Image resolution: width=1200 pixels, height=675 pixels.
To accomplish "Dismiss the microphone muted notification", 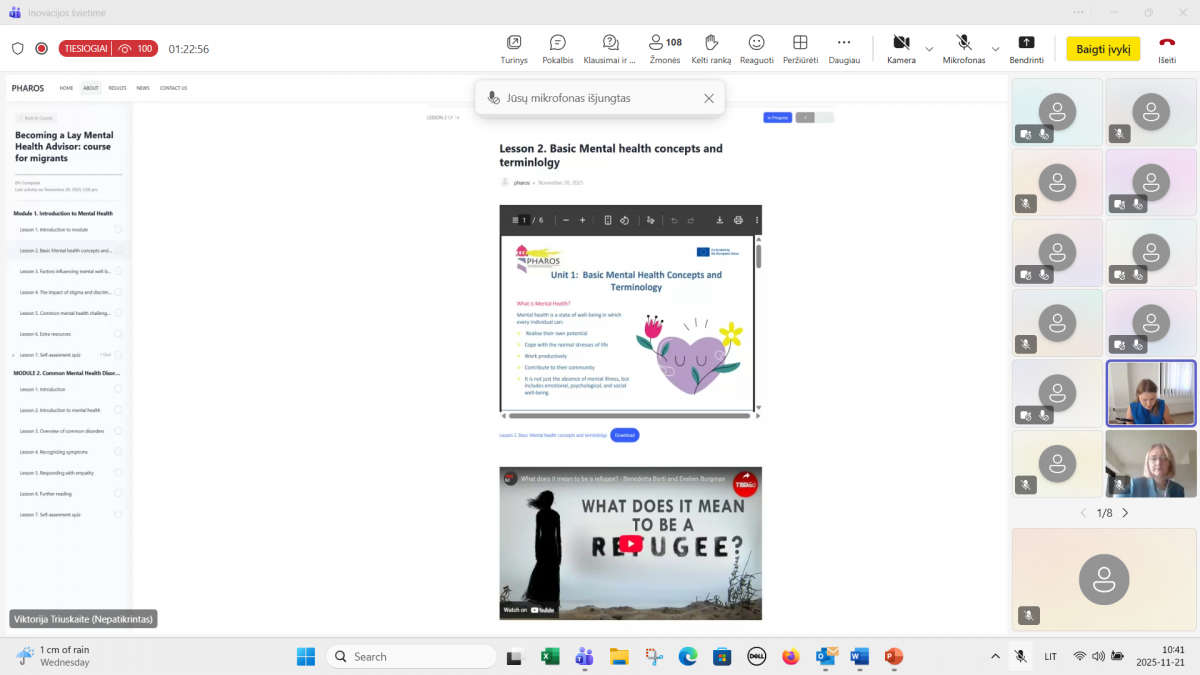I will [x=709, y=98].
